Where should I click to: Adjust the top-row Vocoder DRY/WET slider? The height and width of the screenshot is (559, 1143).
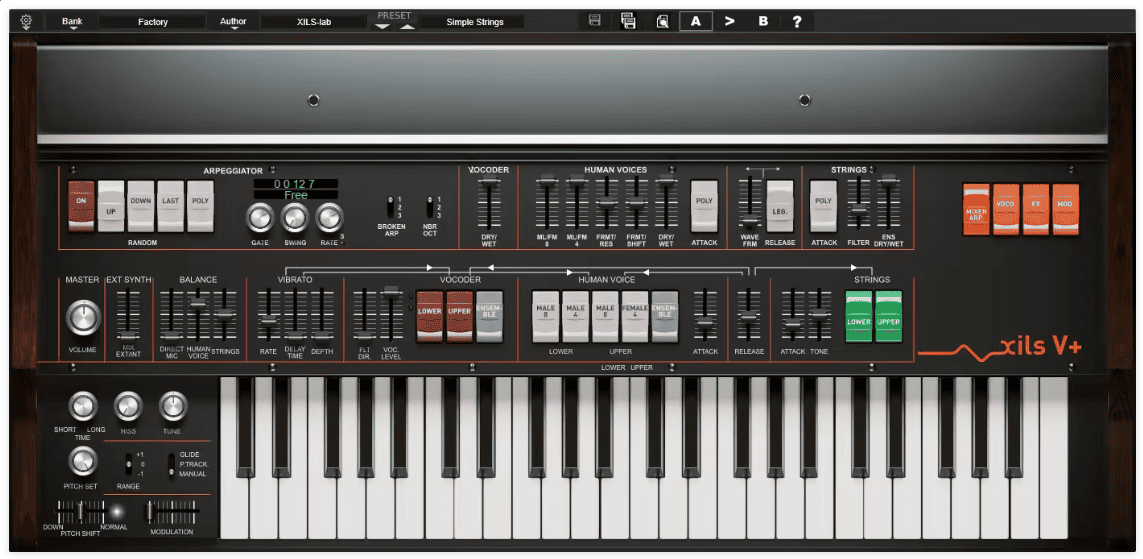[x=488, y=203]
